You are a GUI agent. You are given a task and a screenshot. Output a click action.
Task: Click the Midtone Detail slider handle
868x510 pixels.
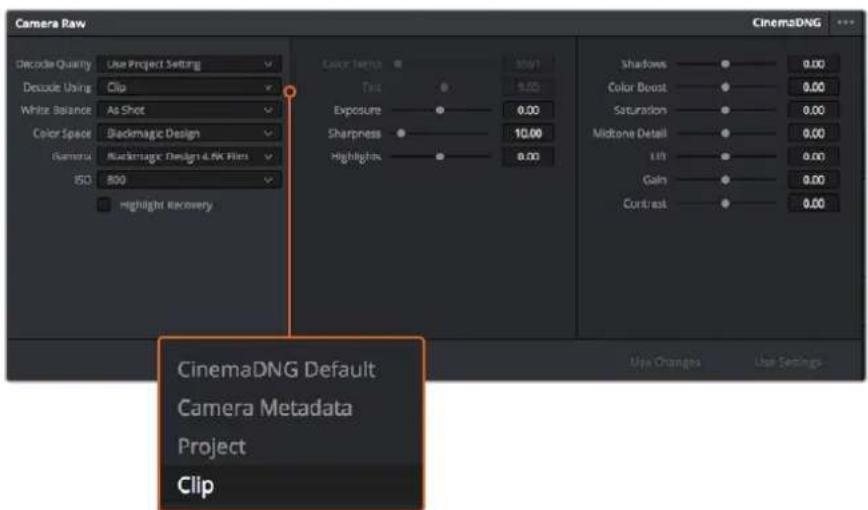725,133
